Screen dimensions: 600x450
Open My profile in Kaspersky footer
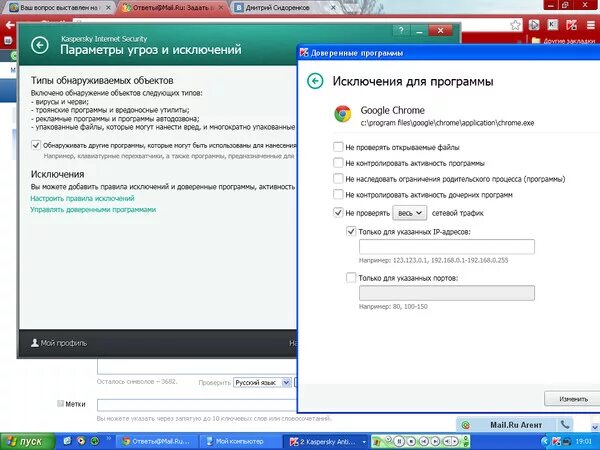click(59, 343)
